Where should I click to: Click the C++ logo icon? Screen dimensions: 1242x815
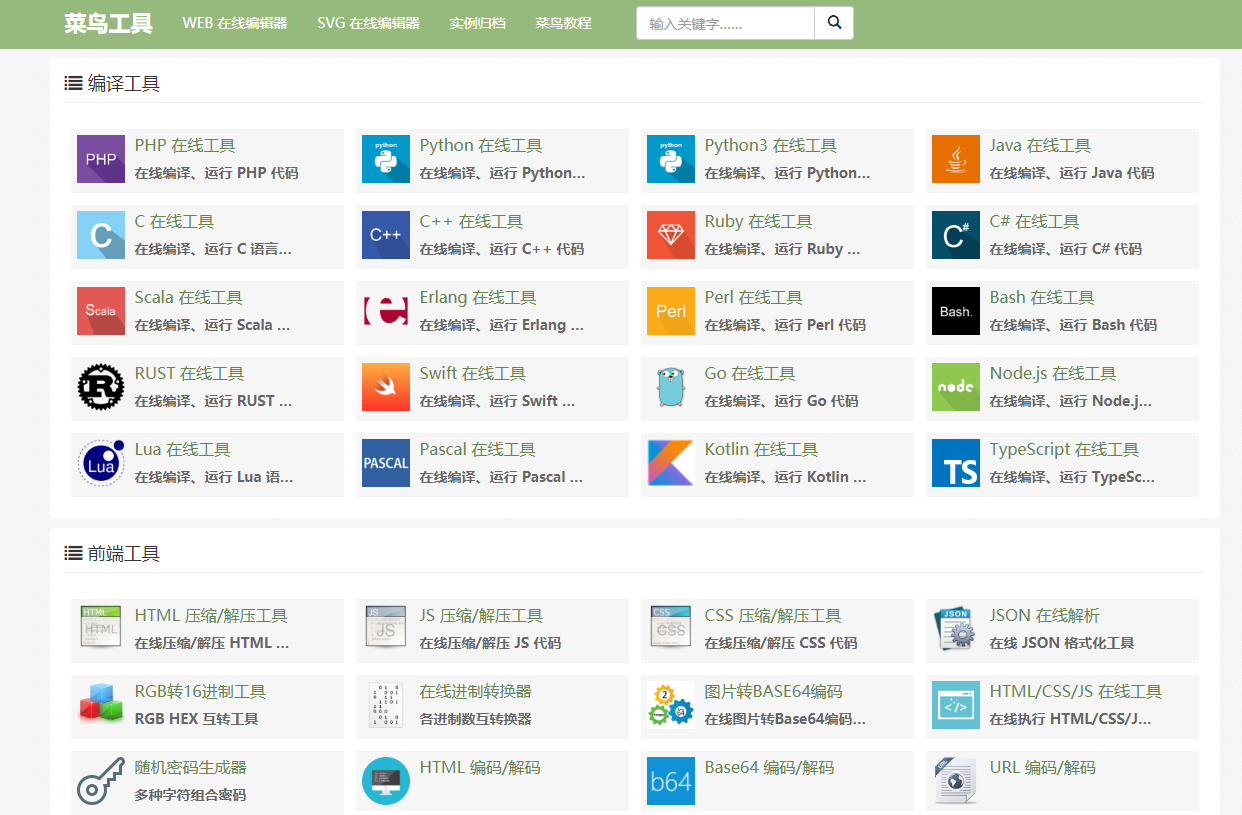click(386, 235)
